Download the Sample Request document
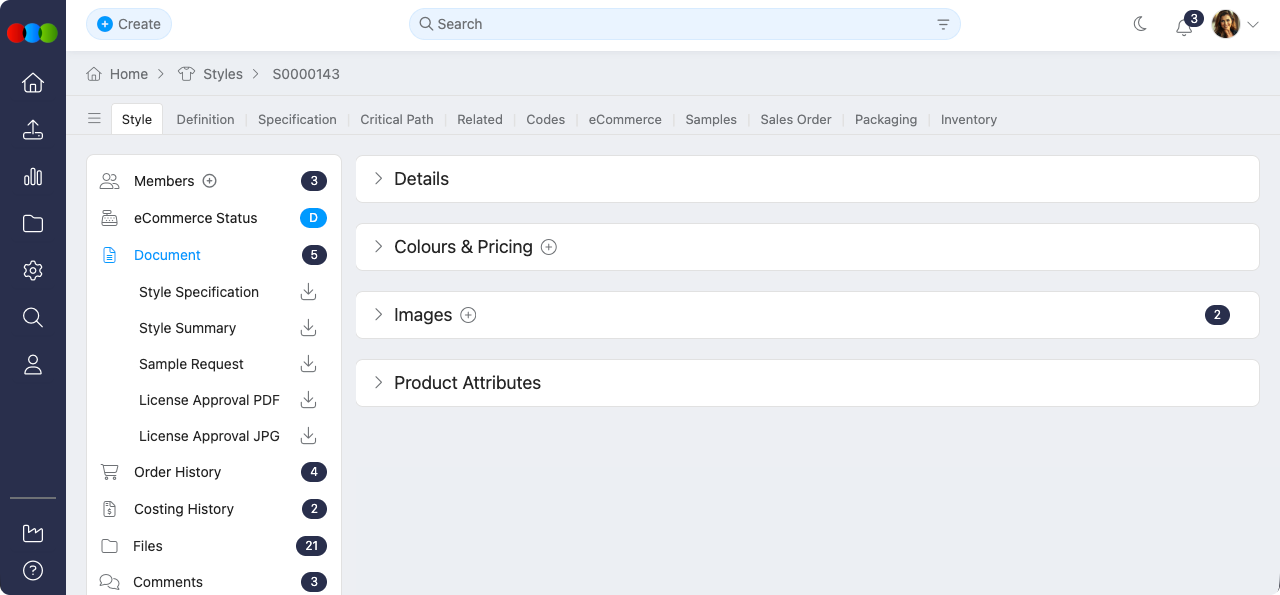Viewport: 1280px width, 595px height. 308,363
